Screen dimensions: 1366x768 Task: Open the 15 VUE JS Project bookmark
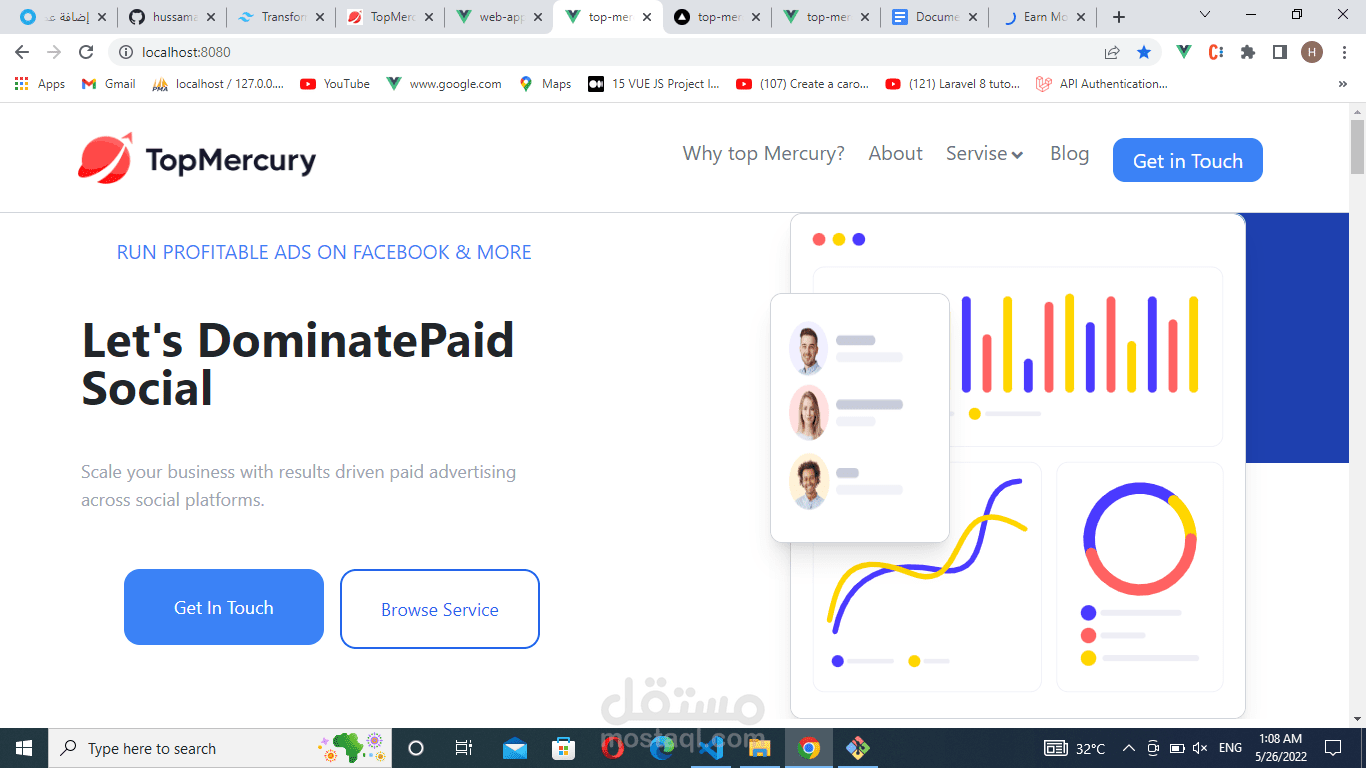pos(654,84)
